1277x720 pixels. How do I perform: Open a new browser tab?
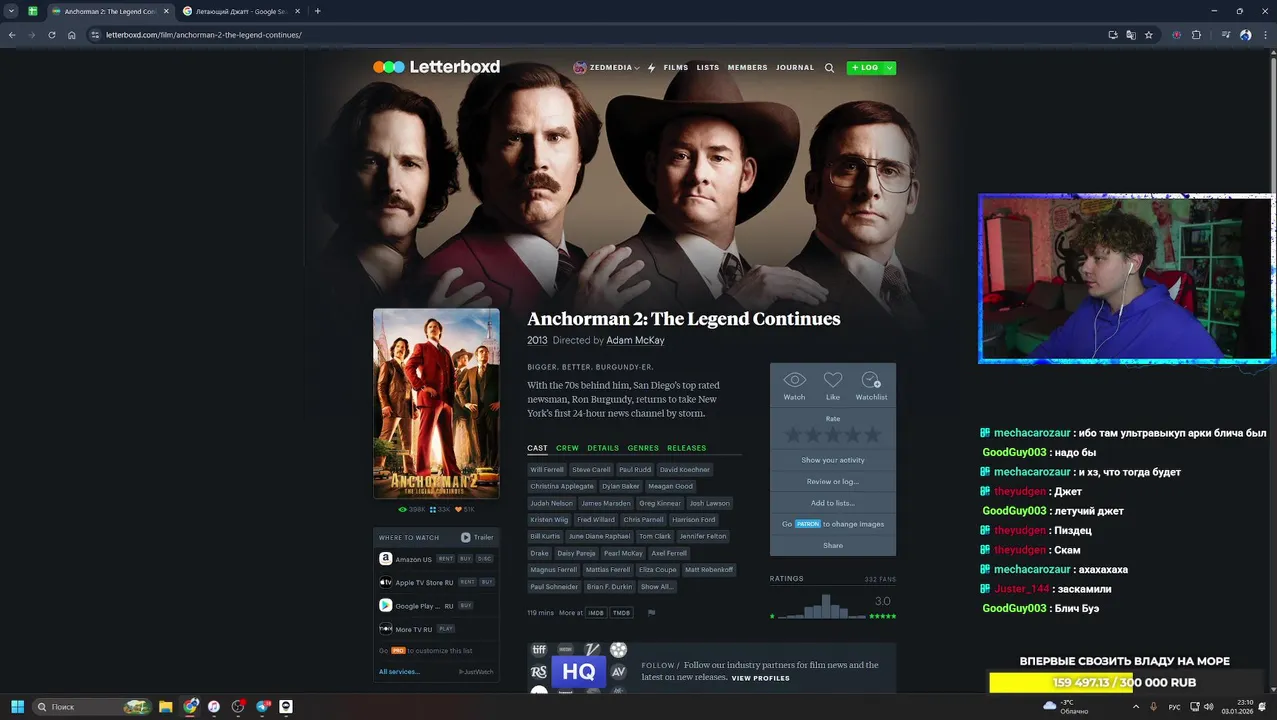(x=318, y=11)
